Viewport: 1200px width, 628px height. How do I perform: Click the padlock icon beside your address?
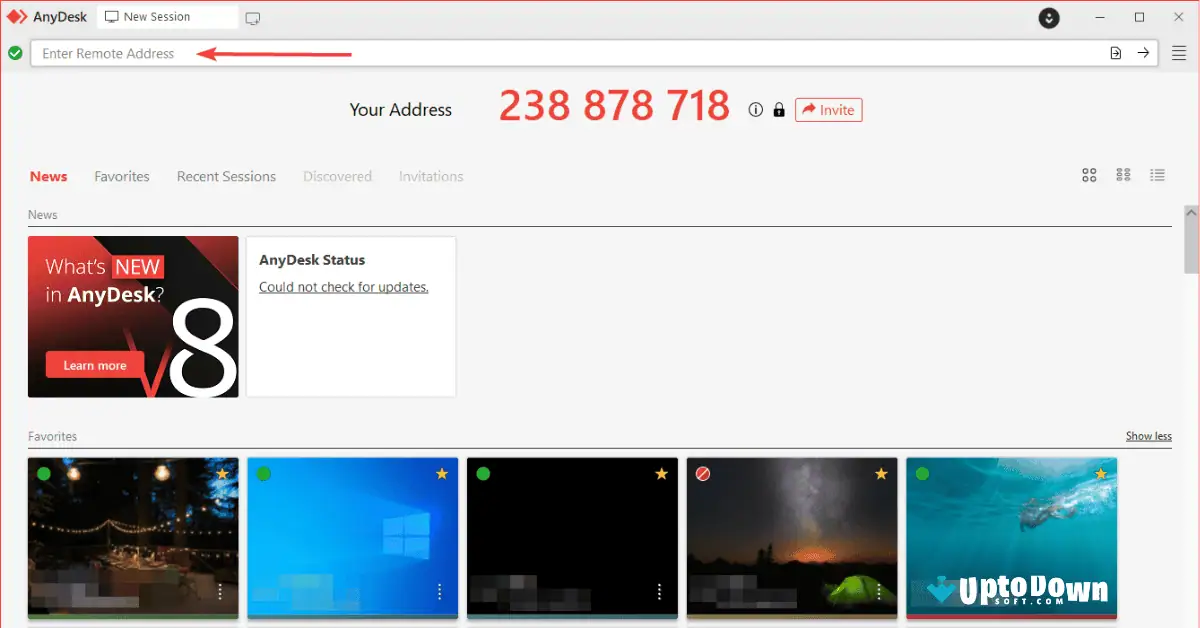(x=778, y=110)
